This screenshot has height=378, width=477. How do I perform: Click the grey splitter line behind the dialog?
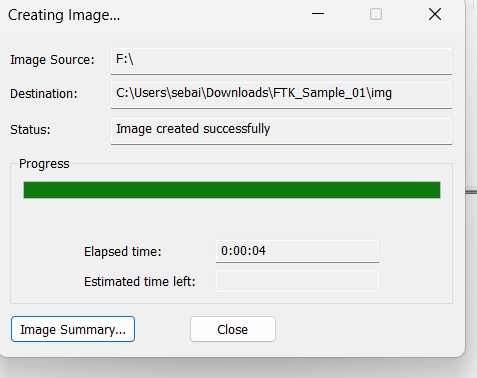(x=471, y=192)
